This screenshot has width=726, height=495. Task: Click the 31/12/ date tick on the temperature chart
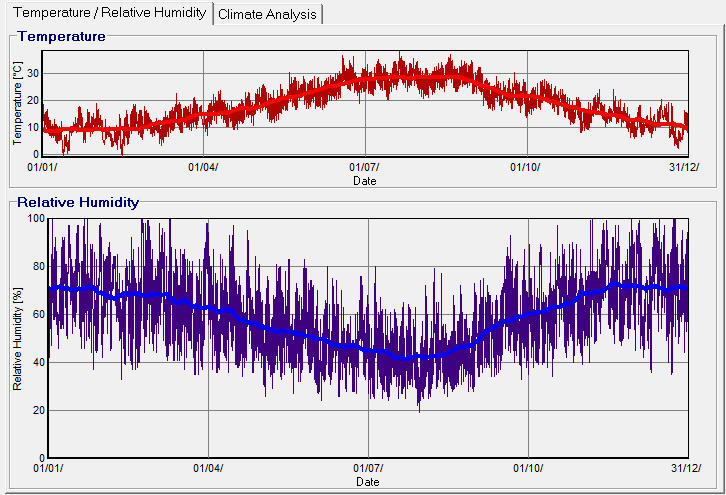(684, 167)
